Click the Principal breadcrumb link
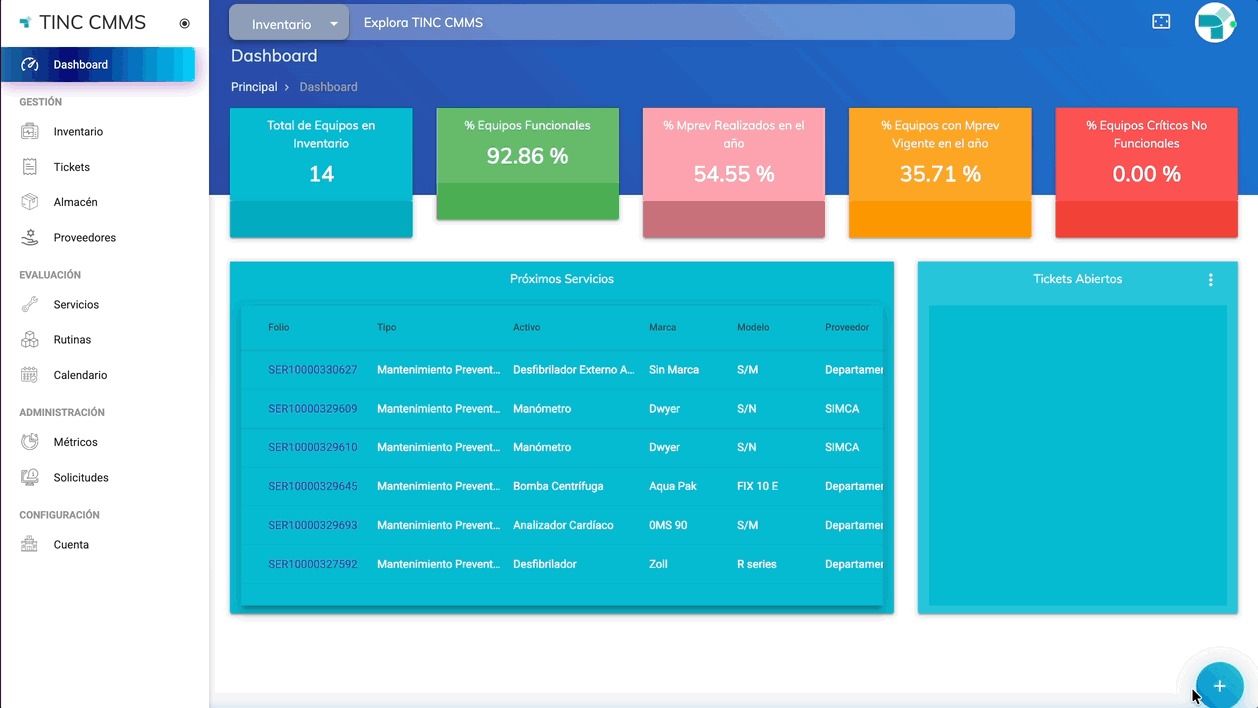The width and height of the screenshot is (1258, 708). [254, 87]
